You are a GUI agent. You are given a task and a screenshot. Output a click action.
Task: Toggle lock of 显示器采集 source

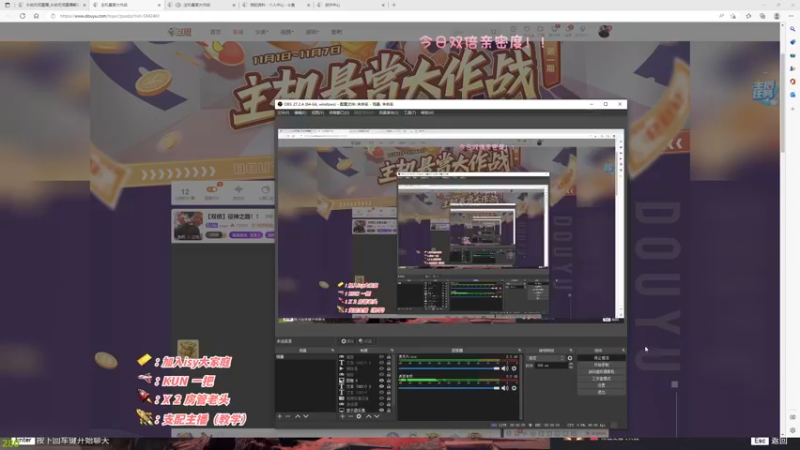pos(389,410)
